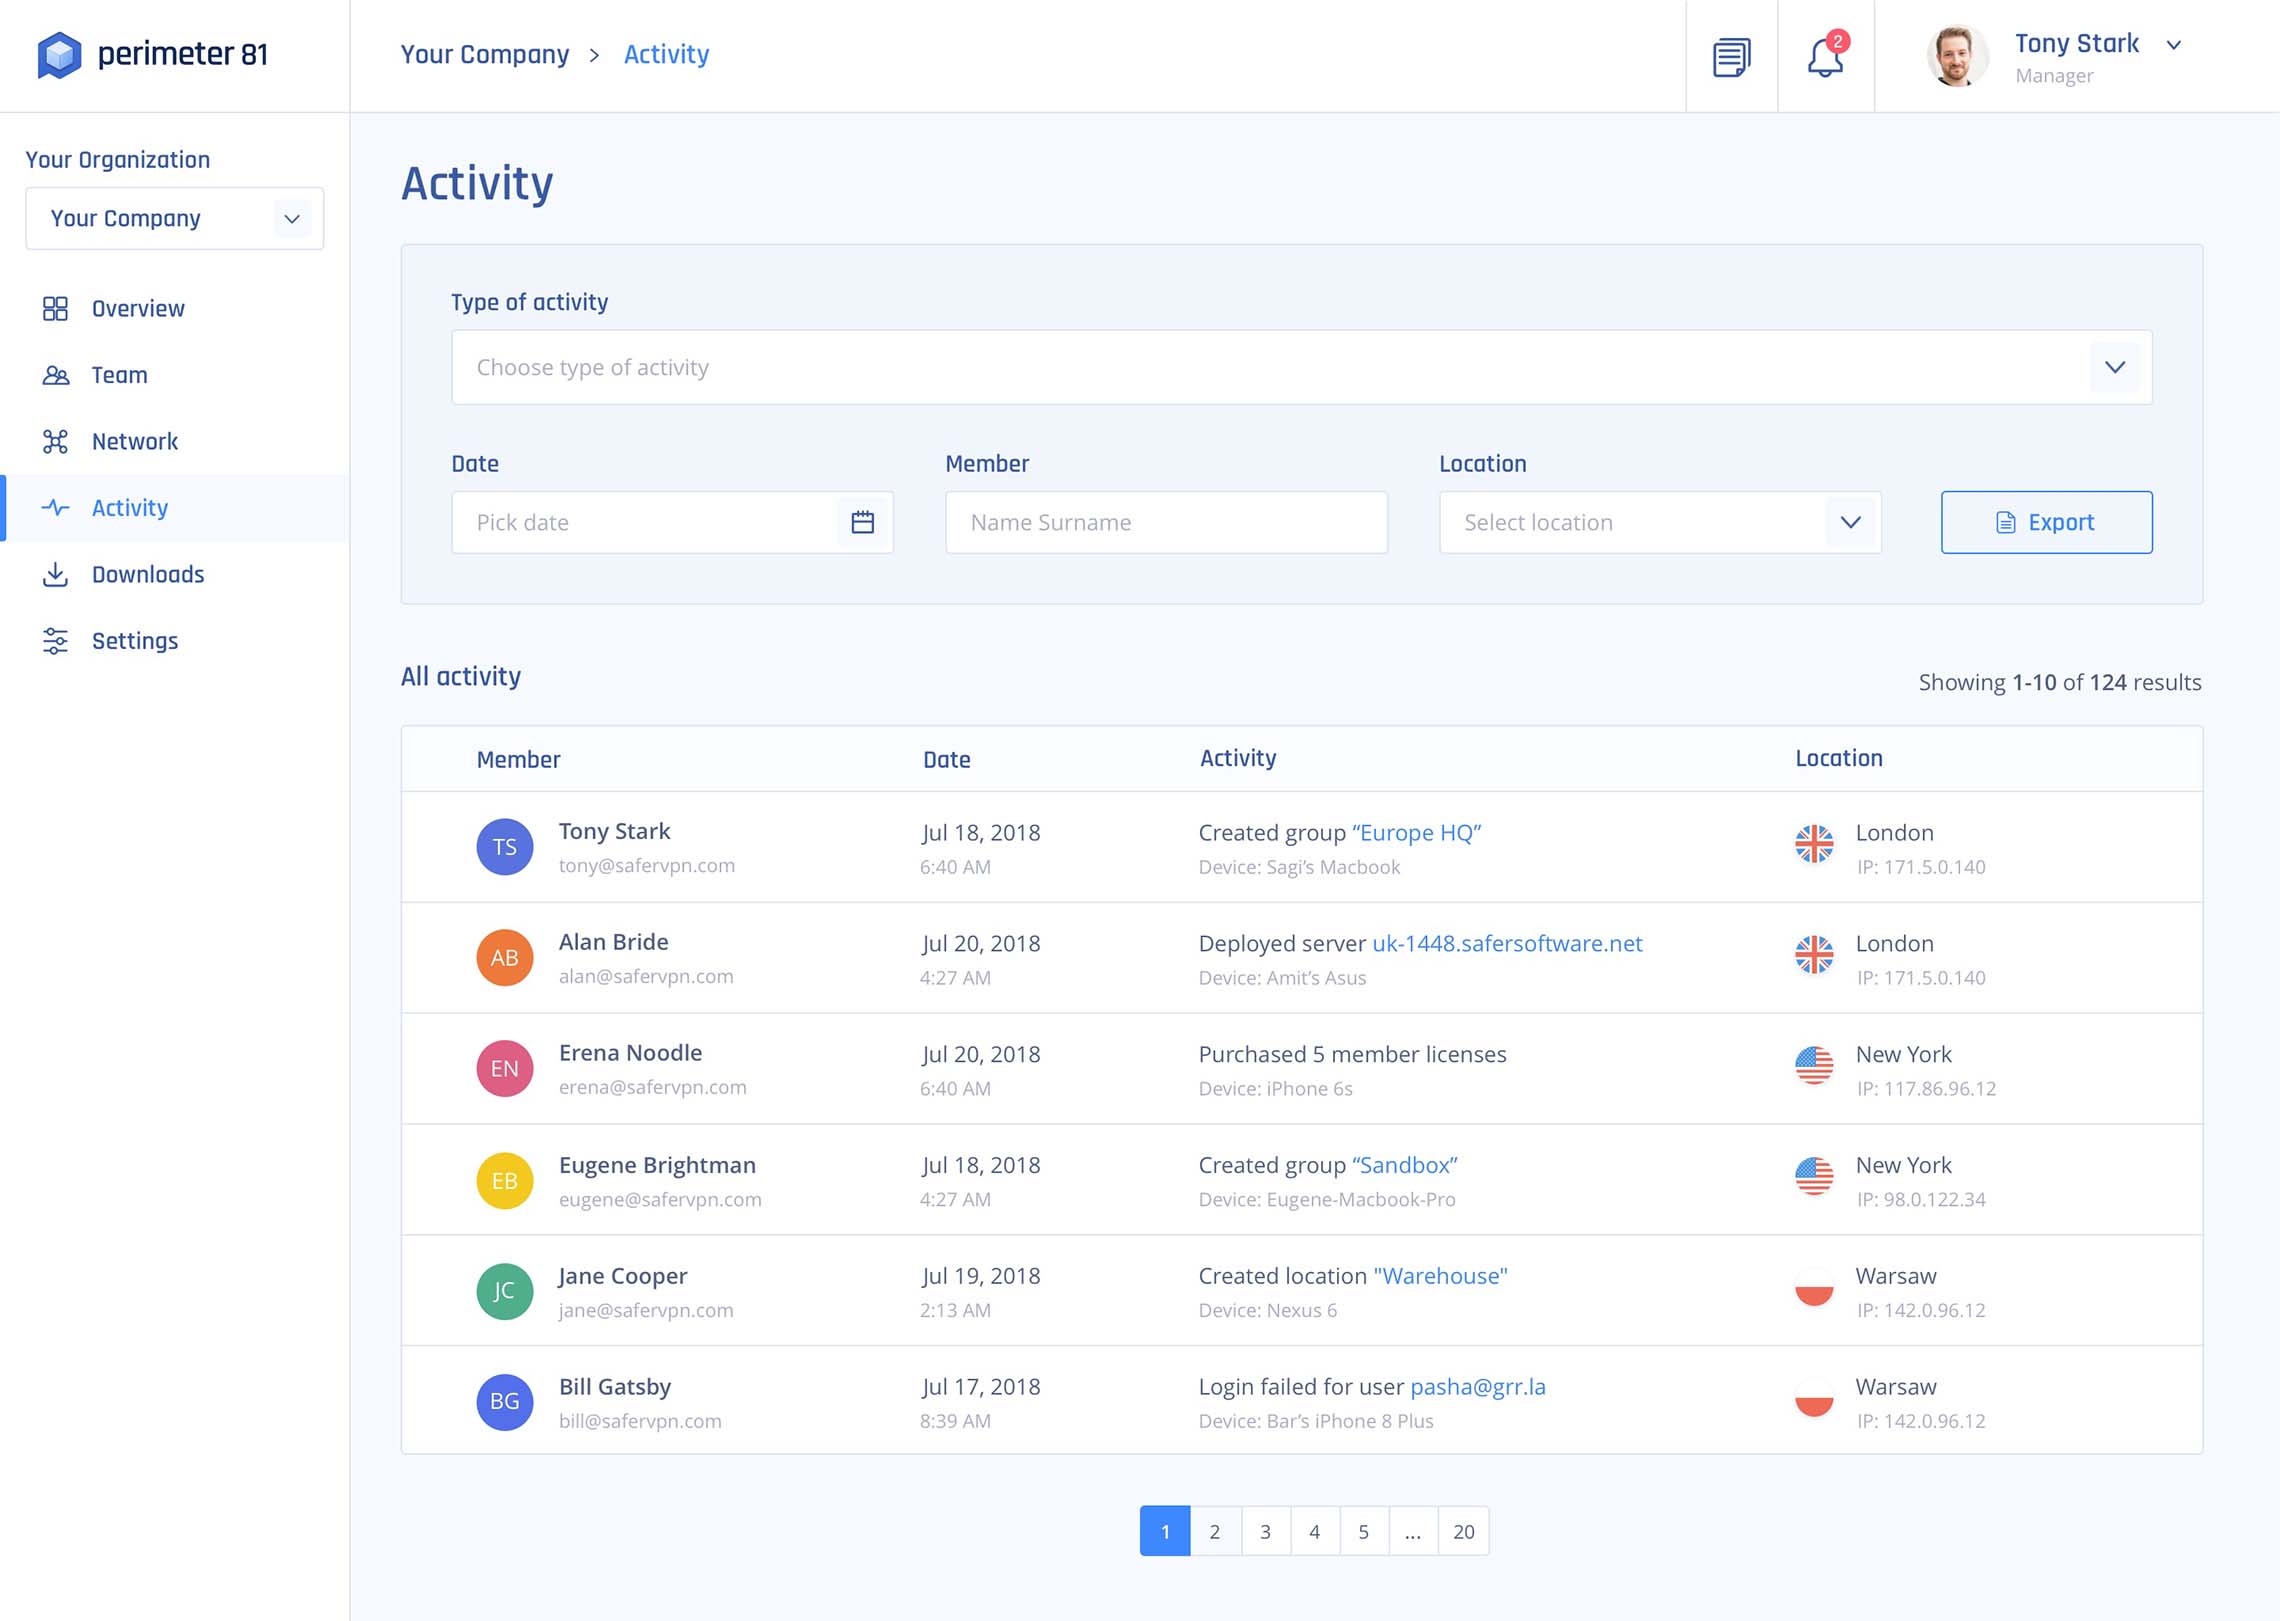
Task: Click the Downloads arrow icon in sidebar
Action: 56,575
